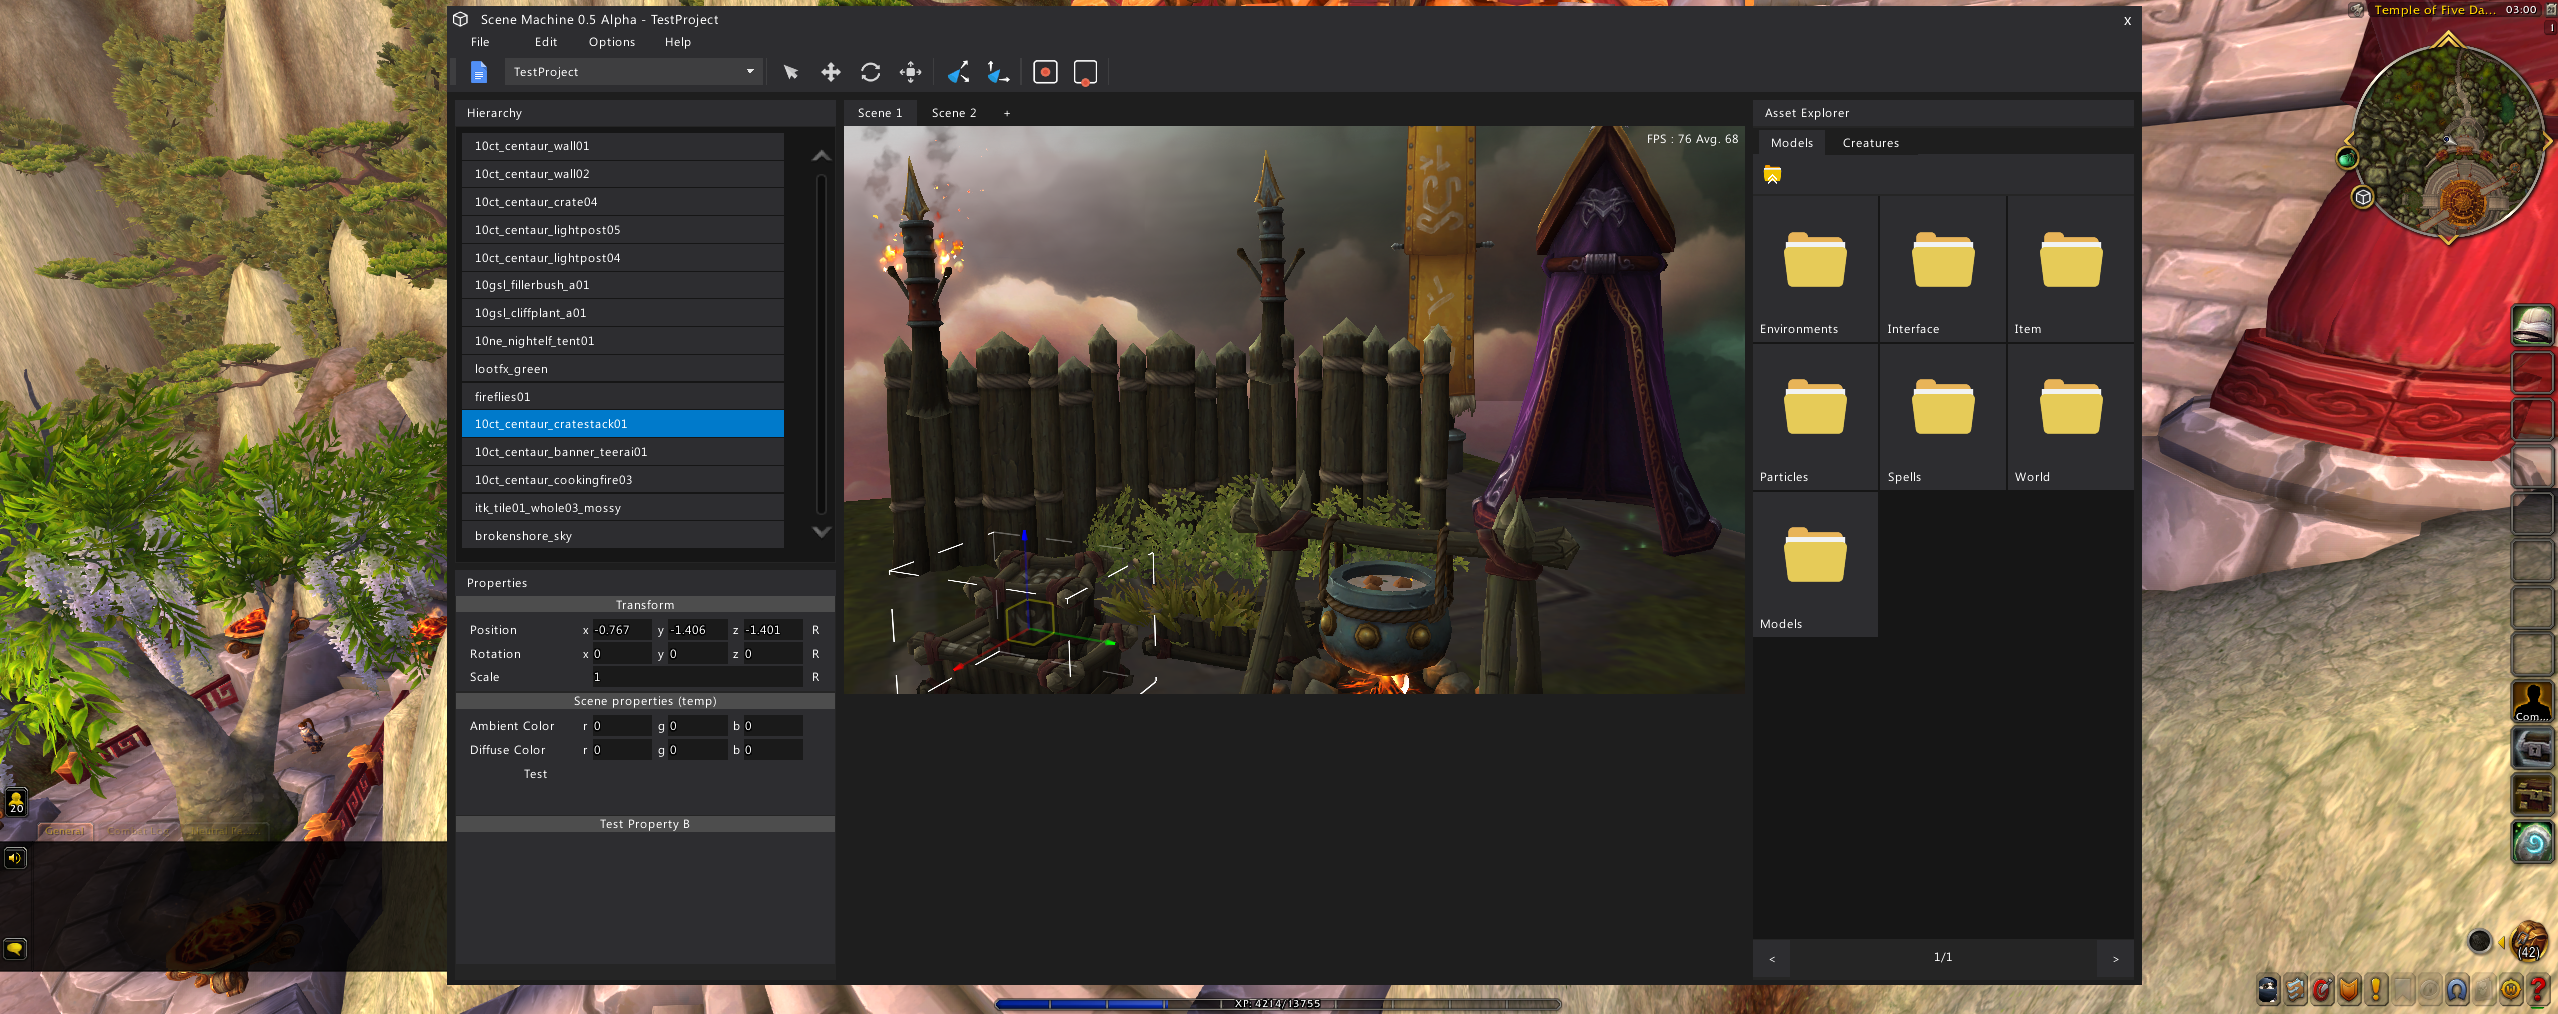Toggle pivot center mode button
The width and height of the screenshot is (2558, 1014).
click(1045, 72)
